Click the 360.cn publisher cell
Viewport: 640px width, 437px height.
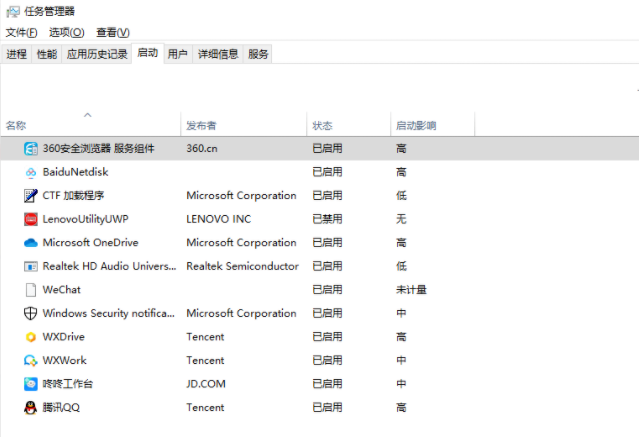[202, 149]
